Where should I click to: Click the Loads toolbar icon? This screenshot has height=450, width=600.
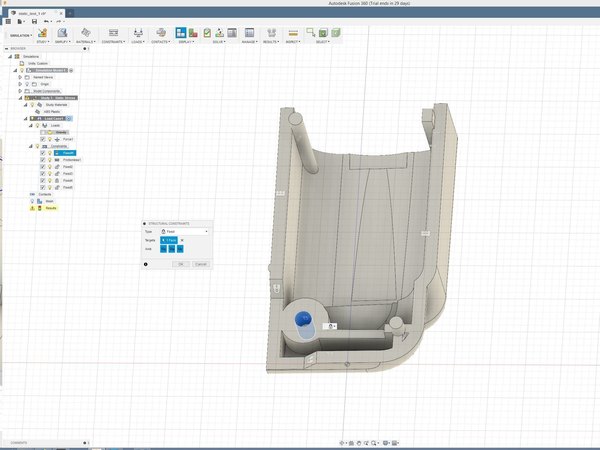[138, 33]
